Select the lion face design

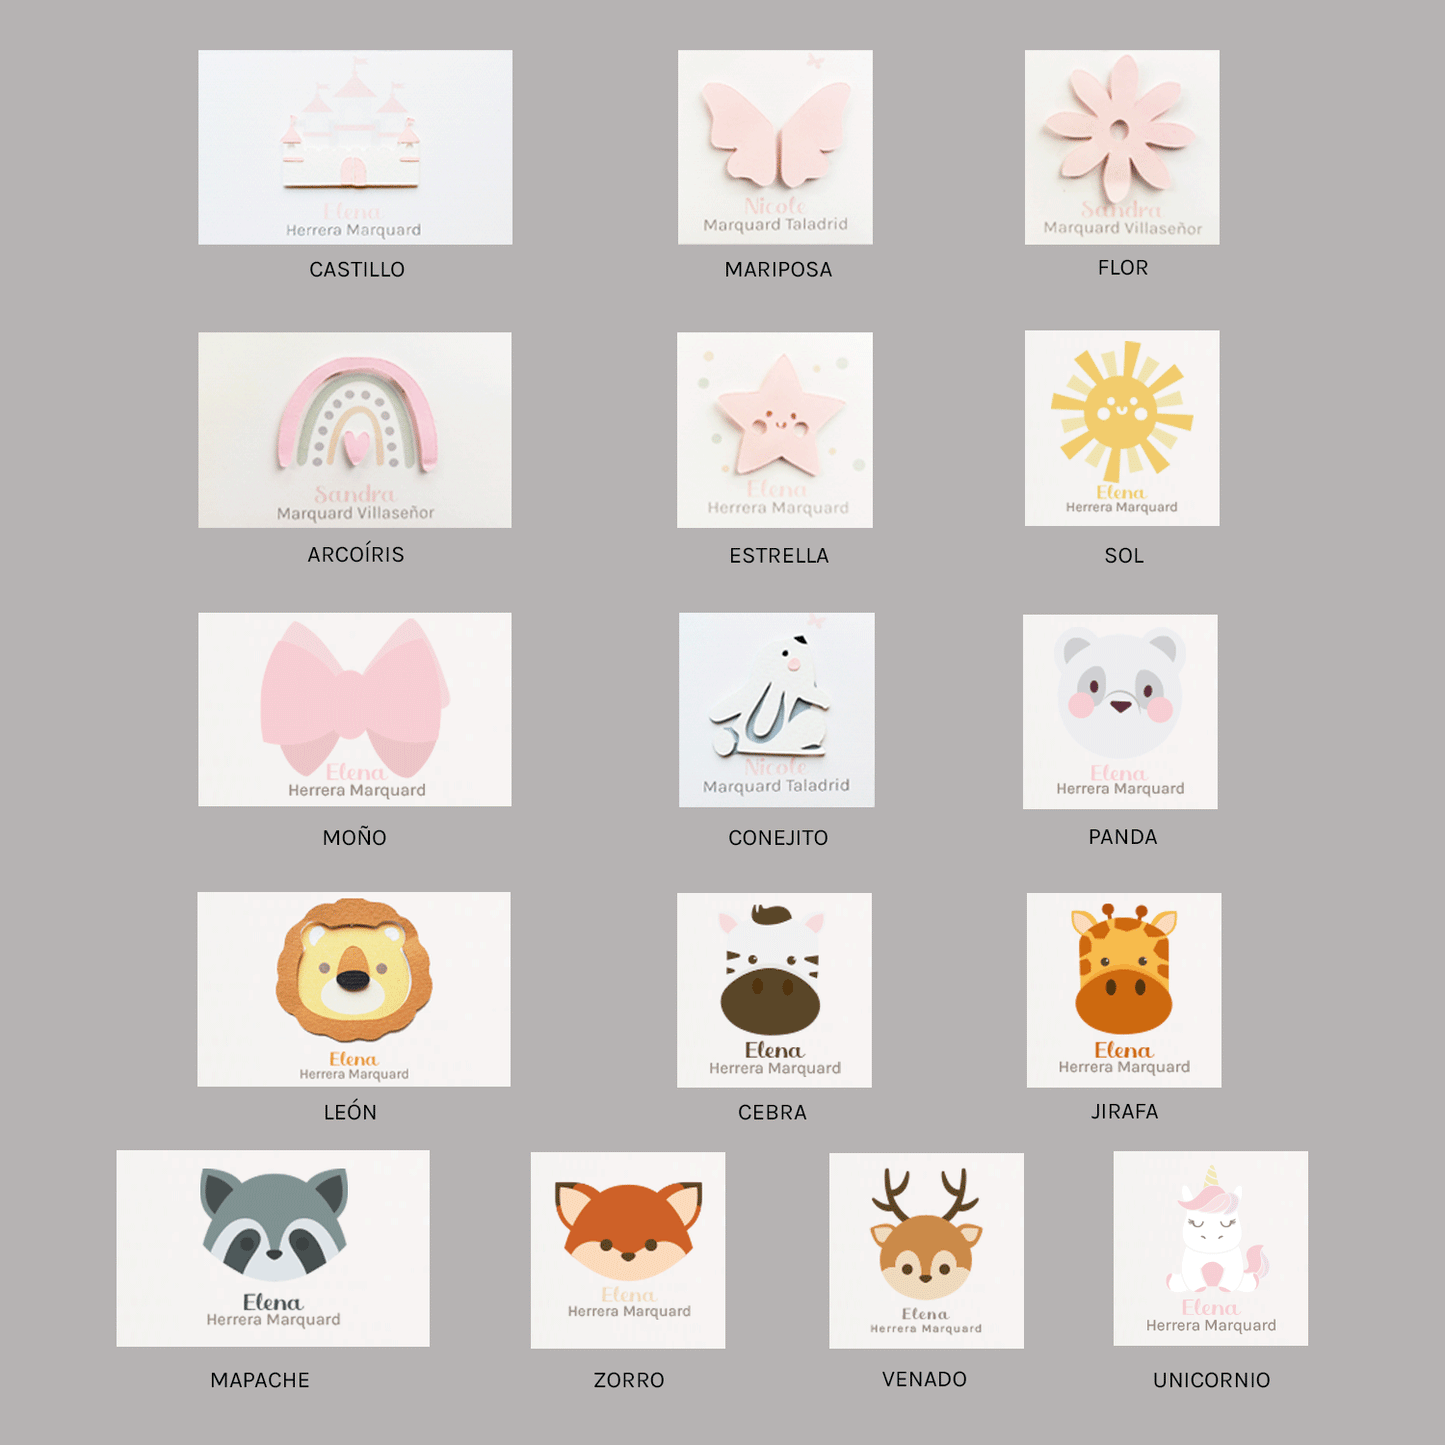354,989
